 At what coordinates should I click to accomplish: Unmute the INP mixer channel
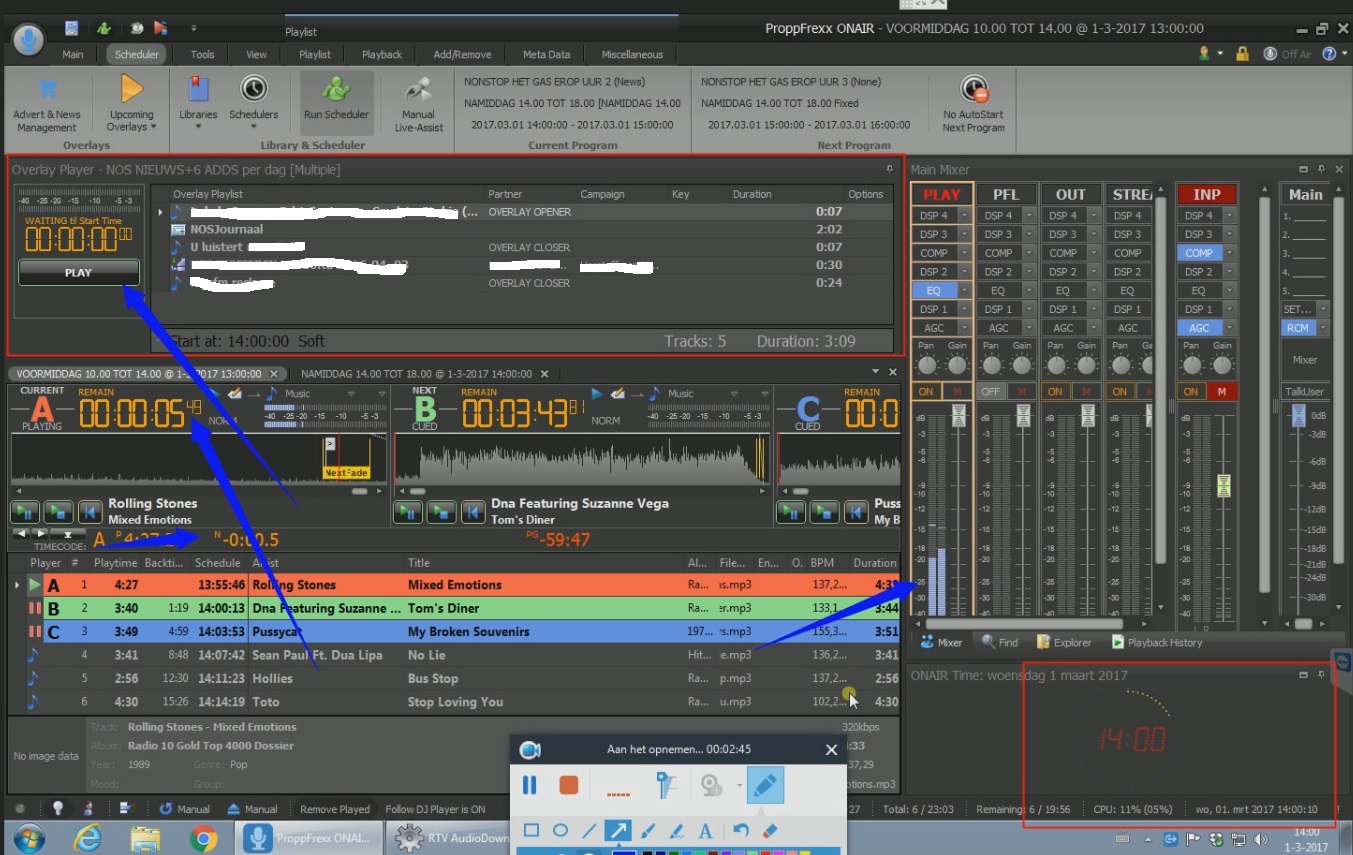1223,392
